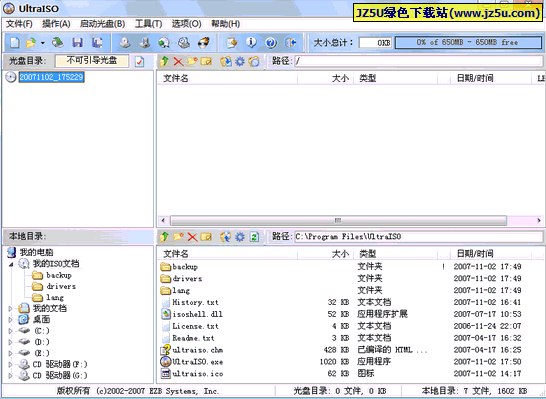Click the Convert image format icon
The height and width of the screenshot is (399, 546).
(x=164, y=42)
